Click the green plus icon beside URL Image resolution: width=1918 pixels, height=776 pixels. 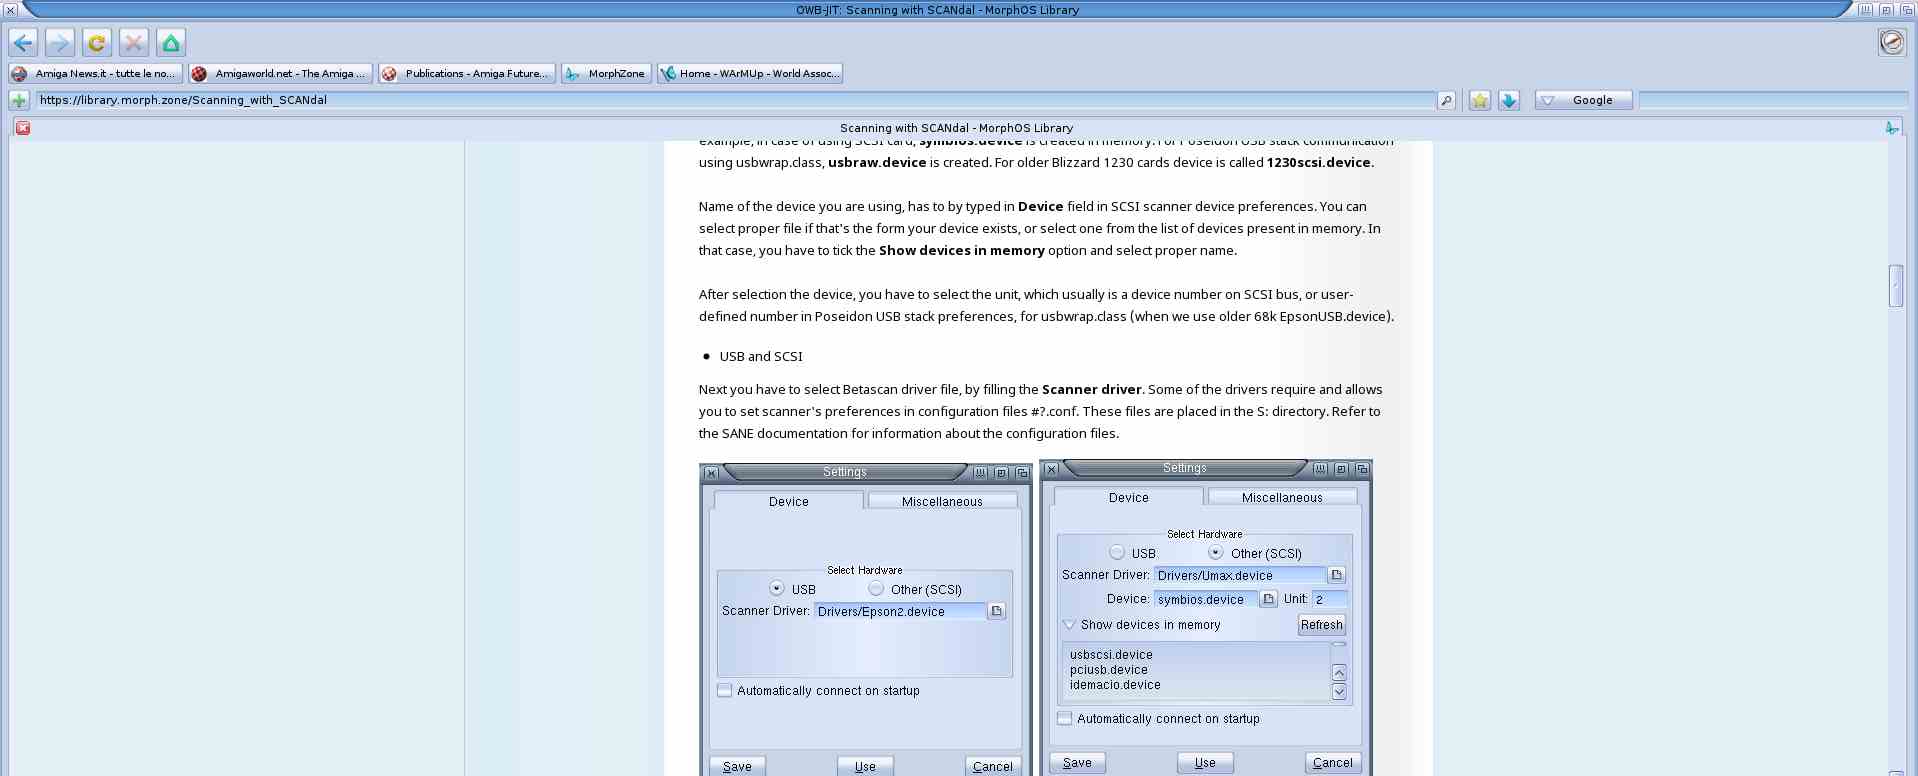(x=19, y=100)
